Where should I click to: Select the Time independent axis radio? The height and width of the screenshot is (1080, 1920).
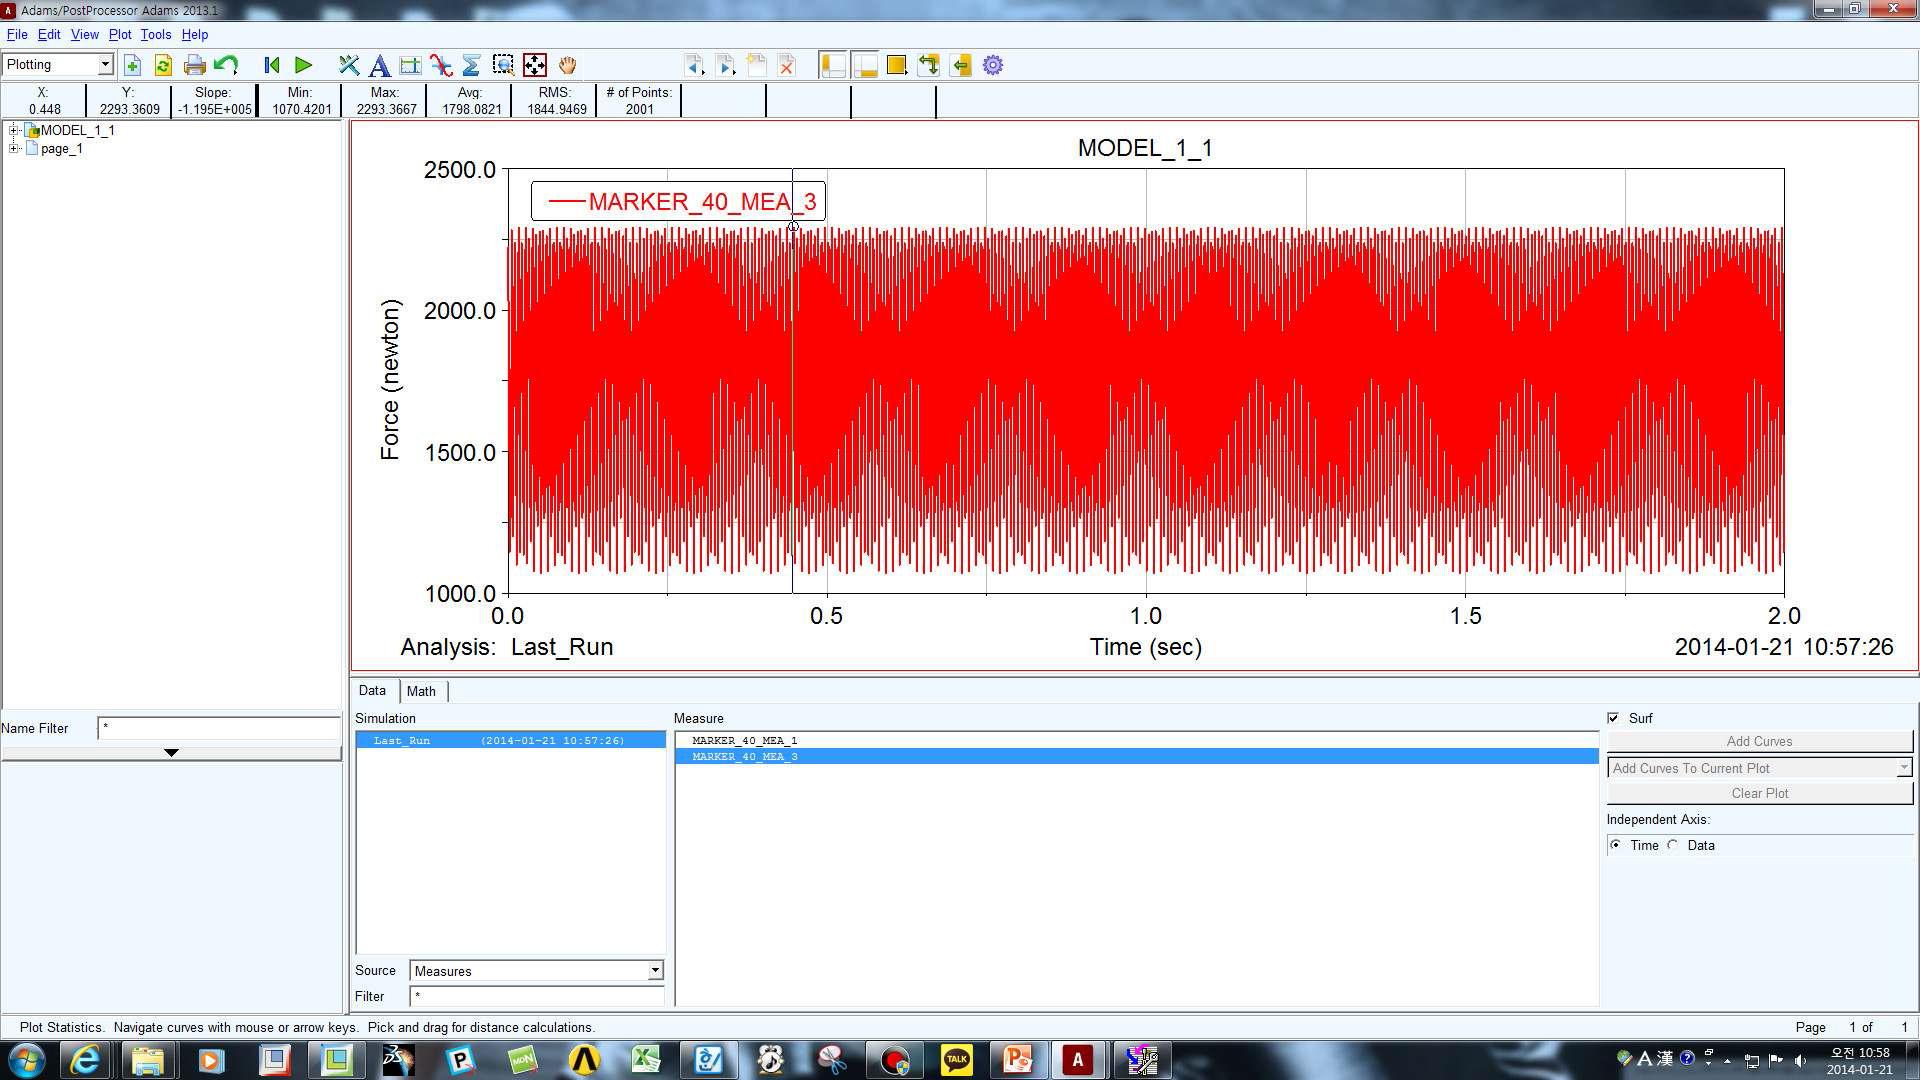tap(1616, 845)
